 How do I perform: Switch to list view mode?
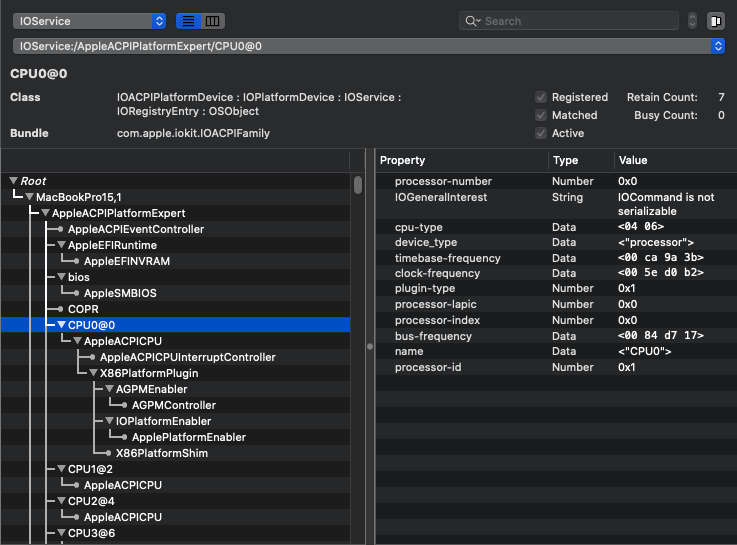[188, 21]
